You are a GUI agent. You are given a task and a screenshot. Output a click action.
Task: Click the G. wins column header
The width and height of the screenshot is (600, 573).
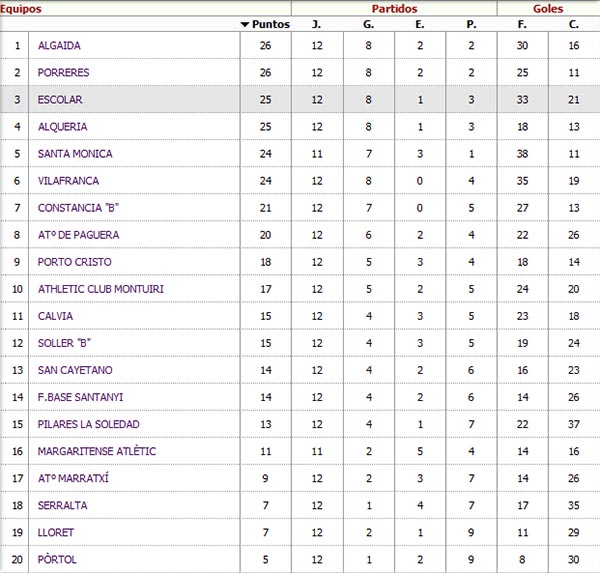click(368, 24)
